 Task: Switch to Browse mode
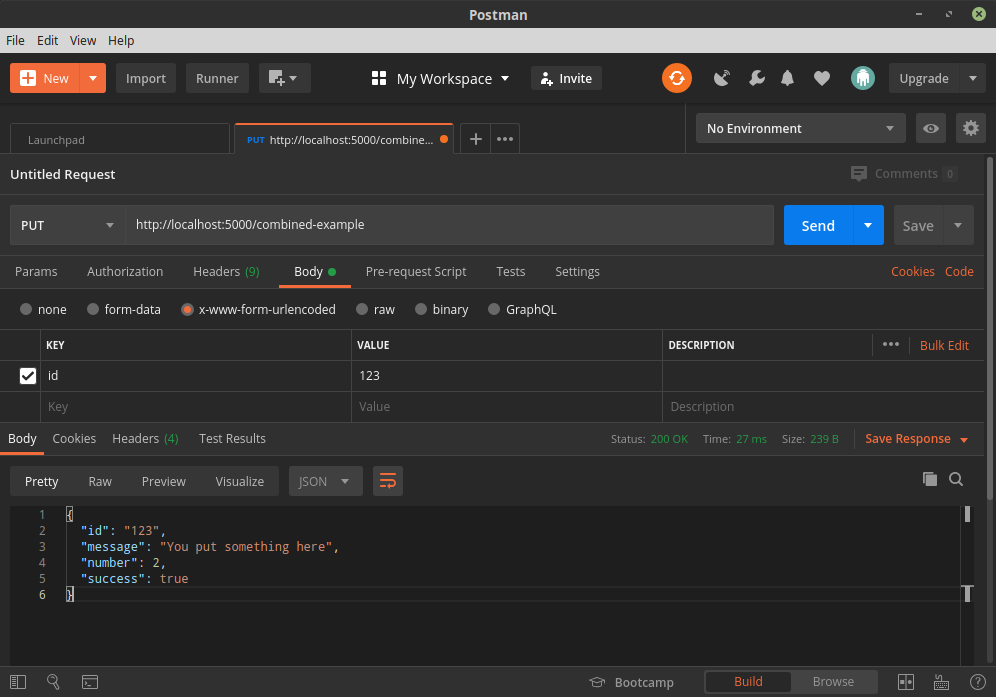[x=833, y=681]
